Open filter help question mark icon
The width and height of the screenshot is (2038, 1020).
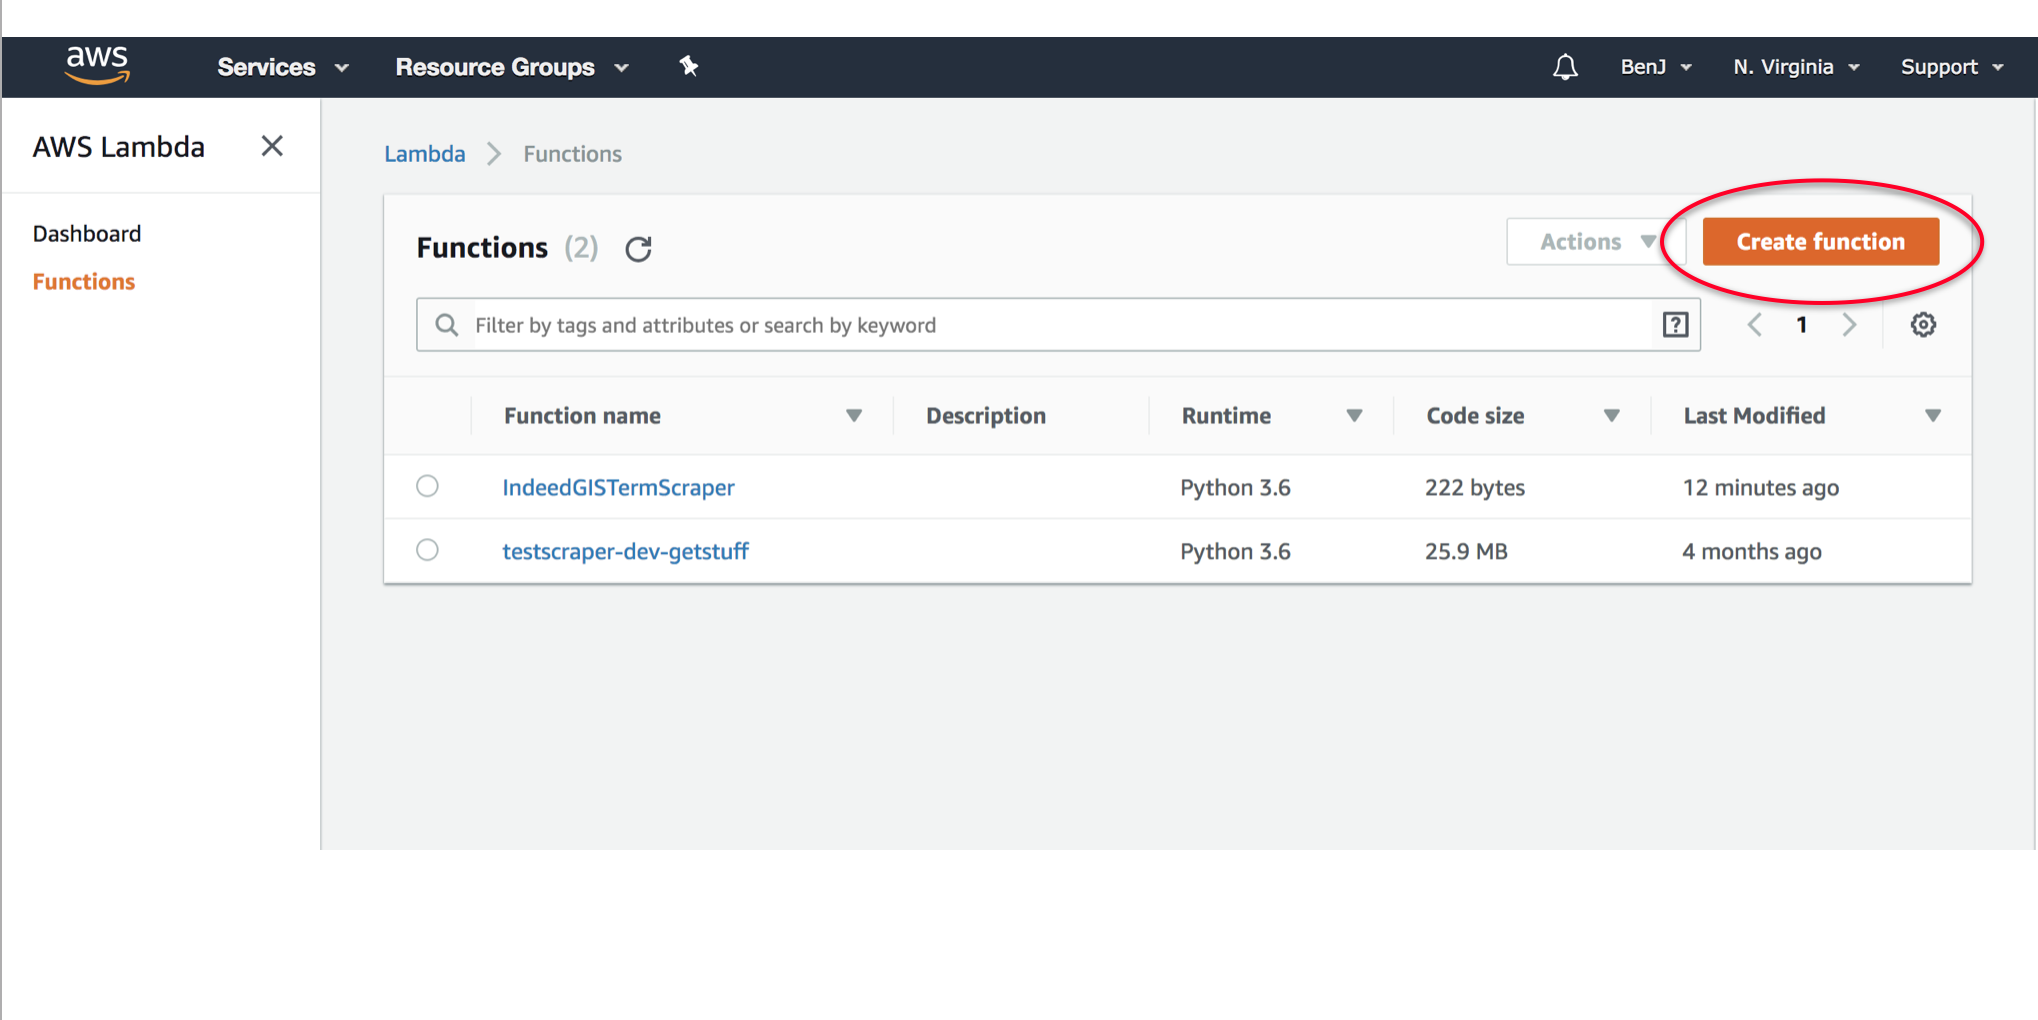tap(1675, 324)
